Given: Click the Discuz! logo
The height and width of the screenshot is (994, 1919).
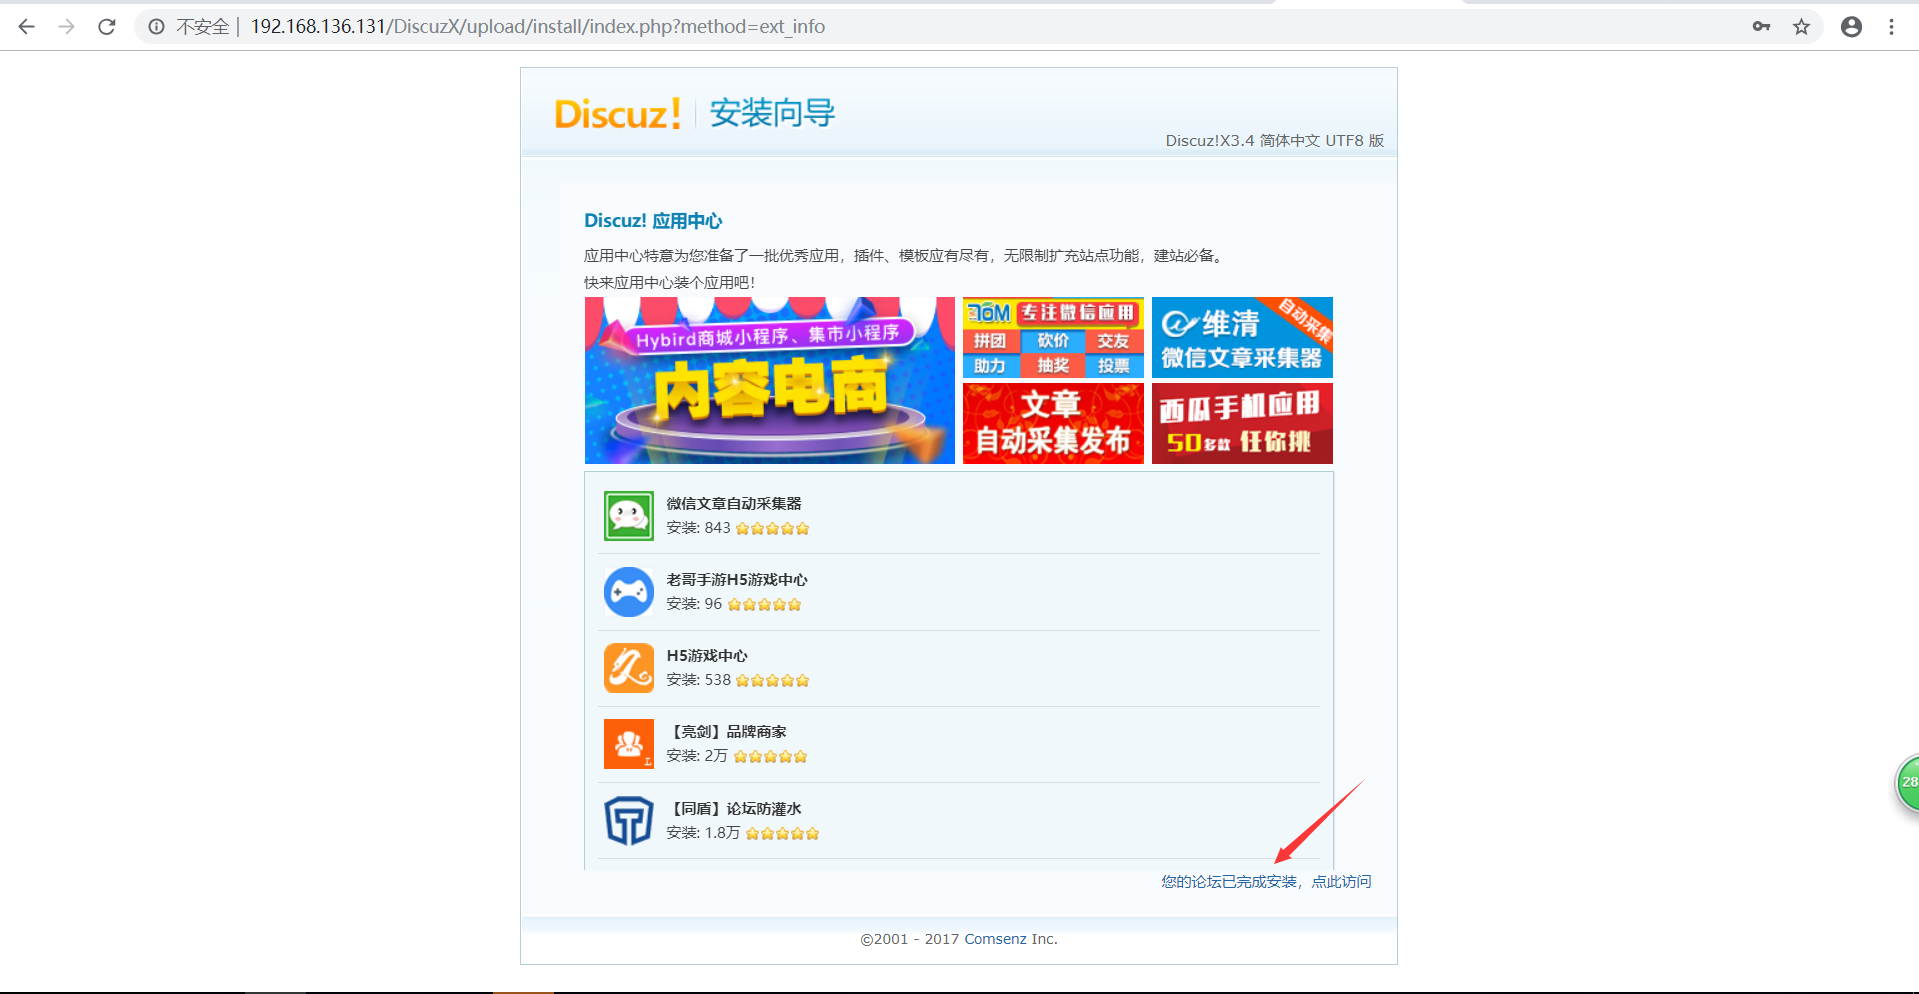Looking at the screenshot, I should pyautogui.click(x=618, y=114).
